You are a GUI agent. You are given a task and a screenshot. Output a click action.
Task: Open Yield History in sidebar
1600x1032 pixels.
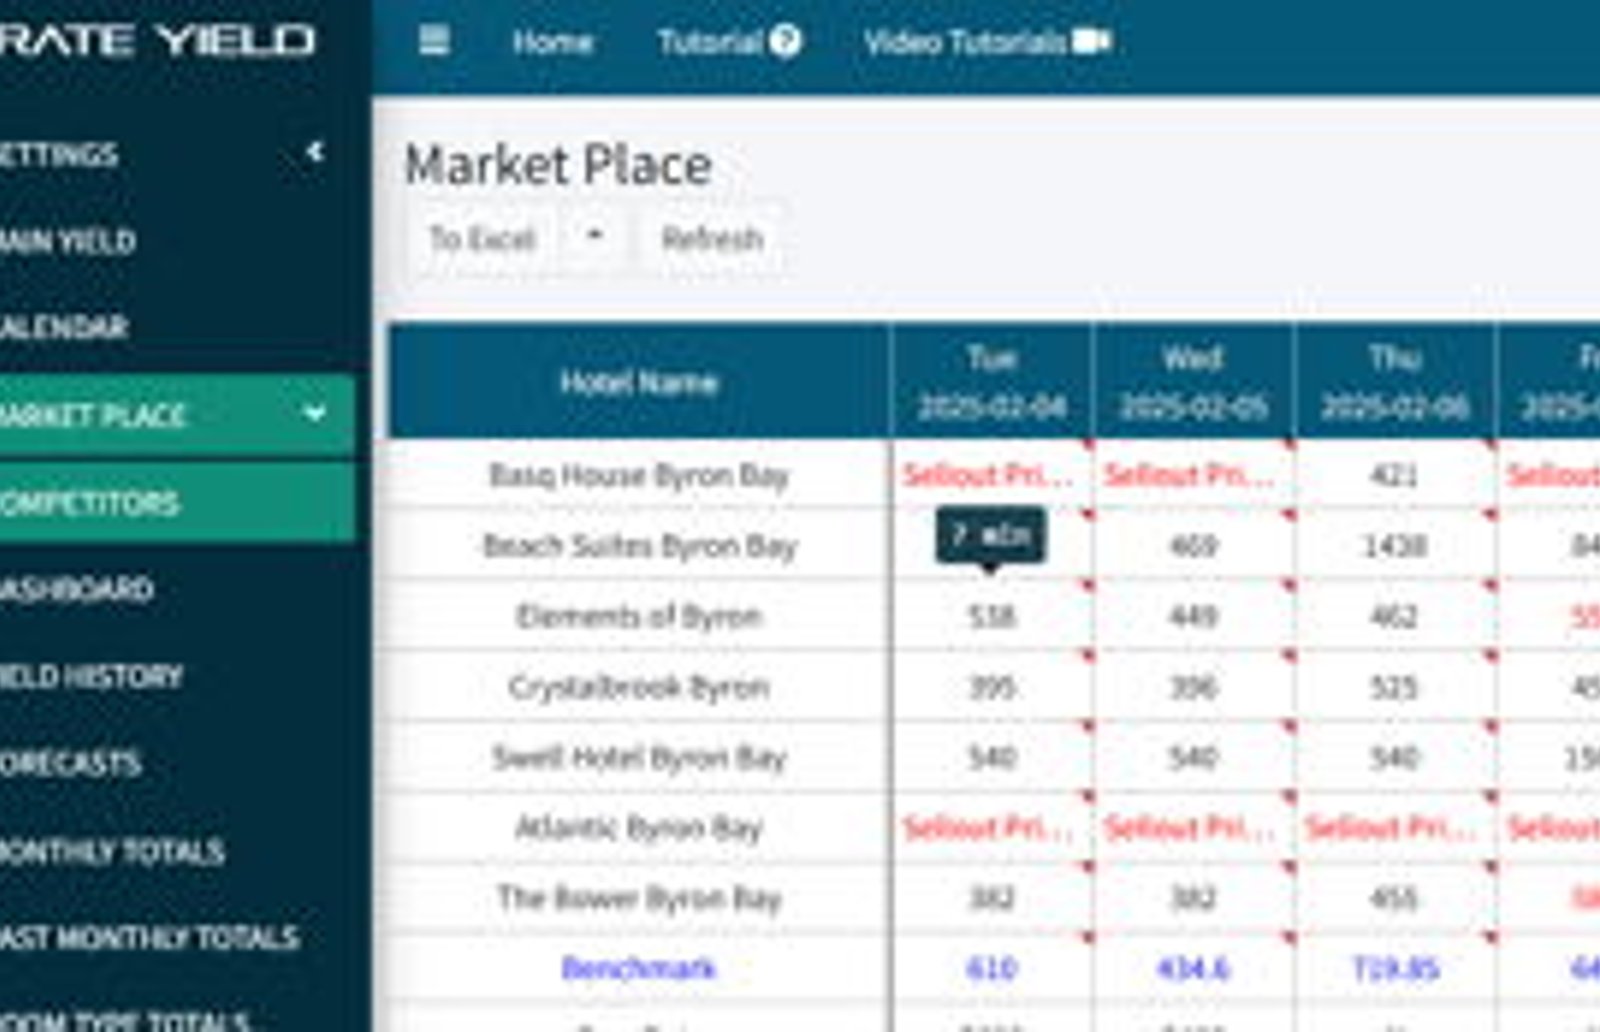coord(91,676)
